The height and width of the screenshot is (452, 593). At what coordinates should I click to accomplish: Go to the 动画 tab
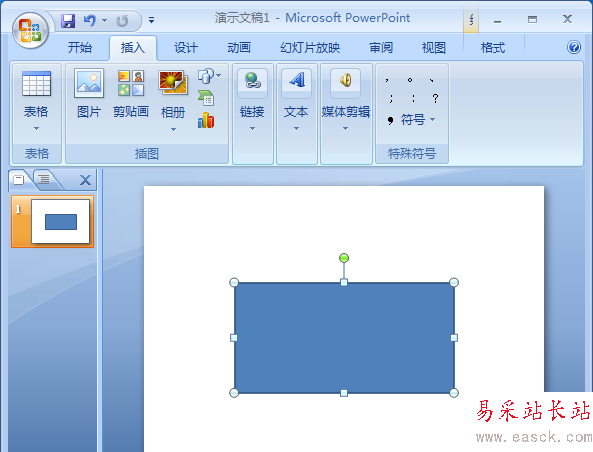tap(239, 48)
